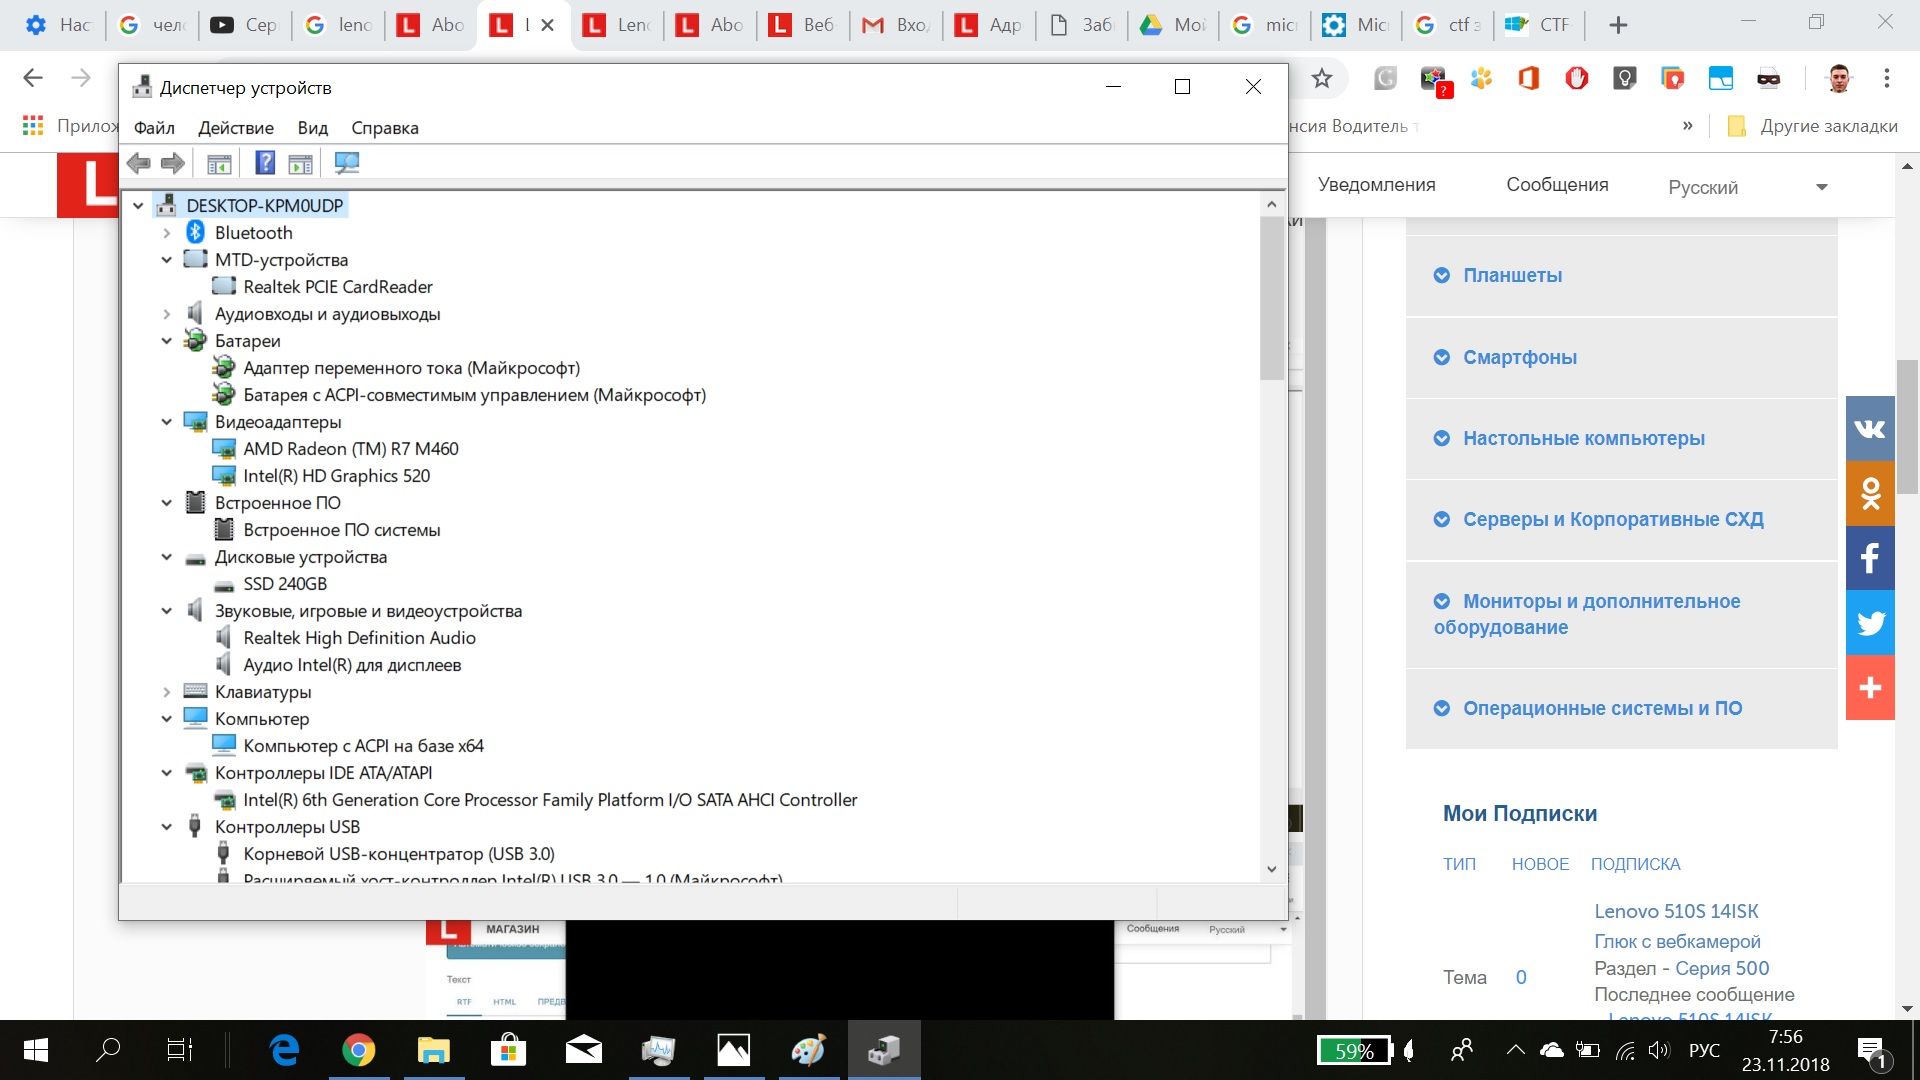Collapse the DESKTOP-KPM0UDP root node
The image size is (1920, 1080).
(138, 206)
